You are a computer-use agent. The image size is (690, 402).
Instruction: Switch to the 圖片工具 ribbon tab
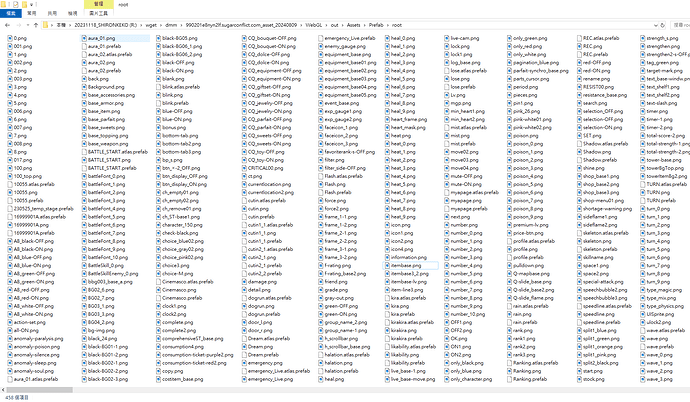tap(98, 13)
